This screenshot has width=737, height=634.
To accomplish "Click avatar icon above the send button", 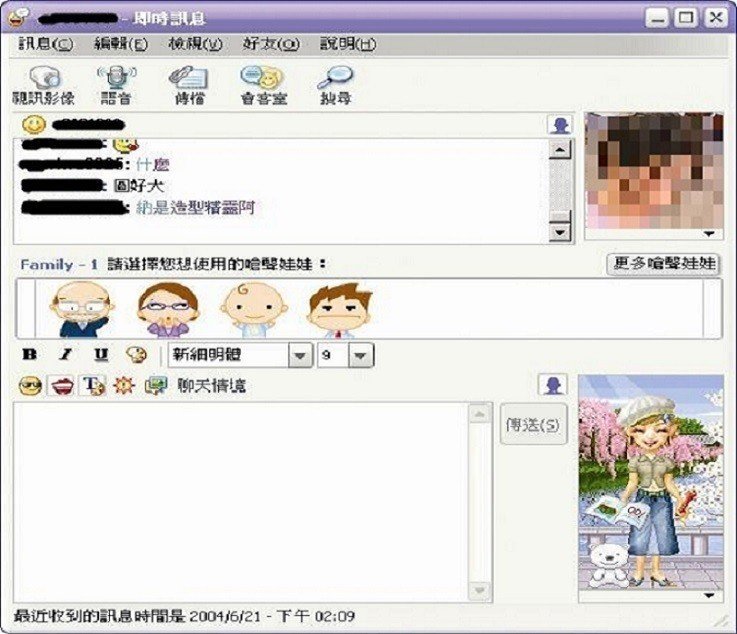I will (x=553, y=384).
